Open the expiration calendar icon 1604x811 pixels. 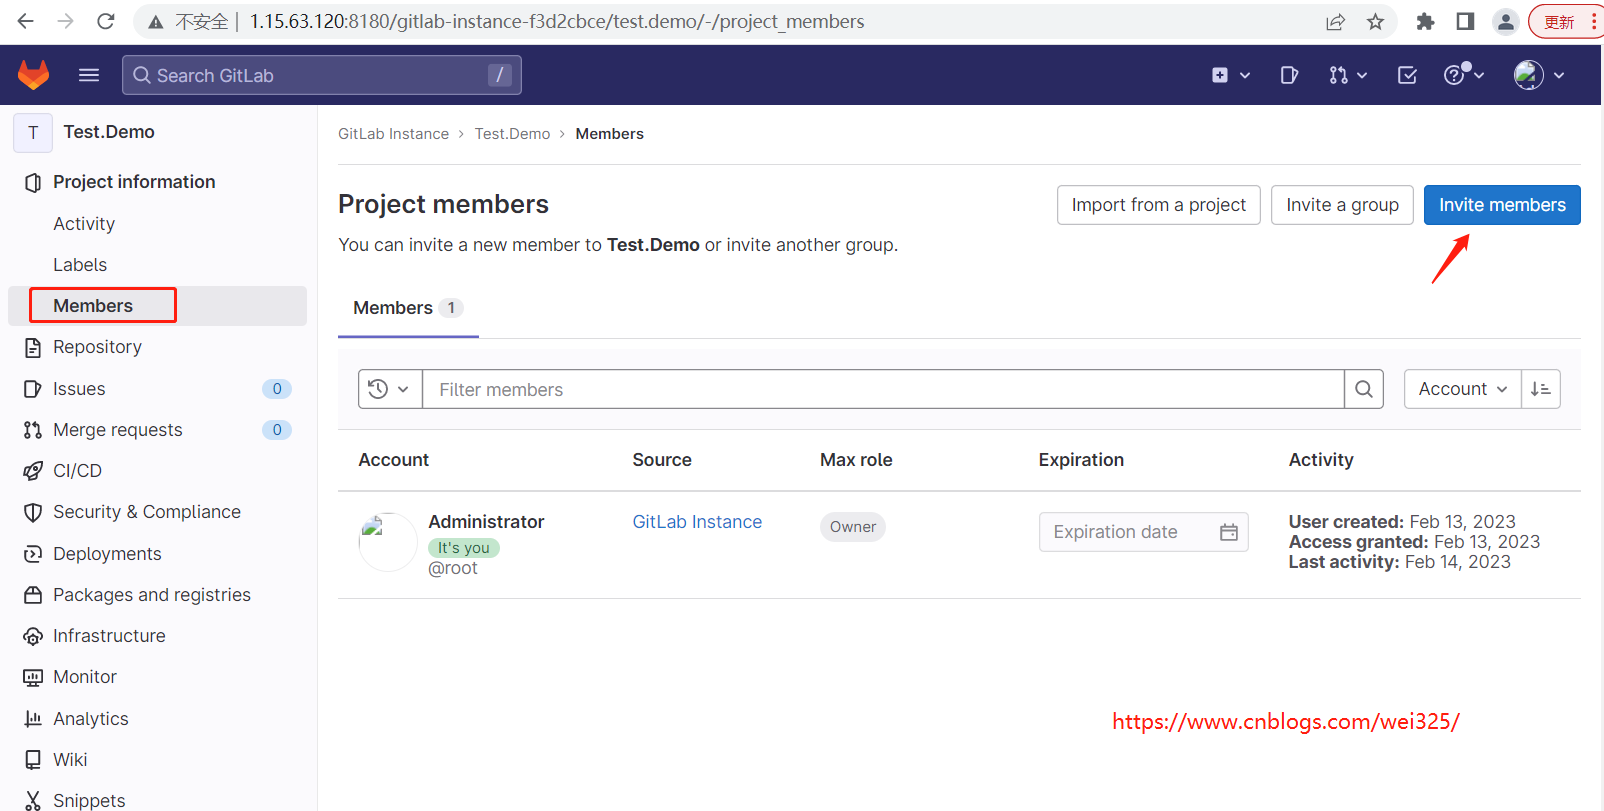tap(1229, 532)
